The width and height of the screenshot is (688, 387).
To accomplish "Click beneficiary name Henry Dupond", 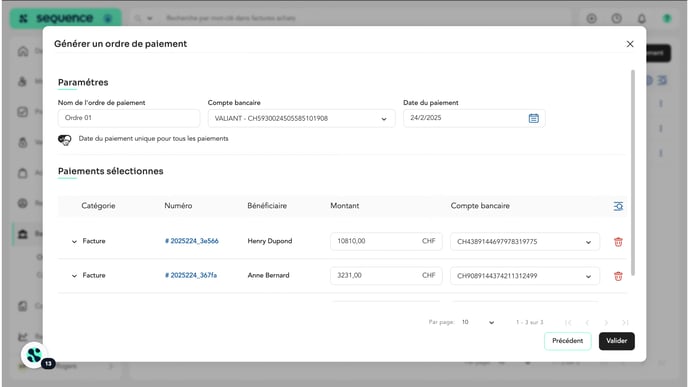I will click(270, 241).
